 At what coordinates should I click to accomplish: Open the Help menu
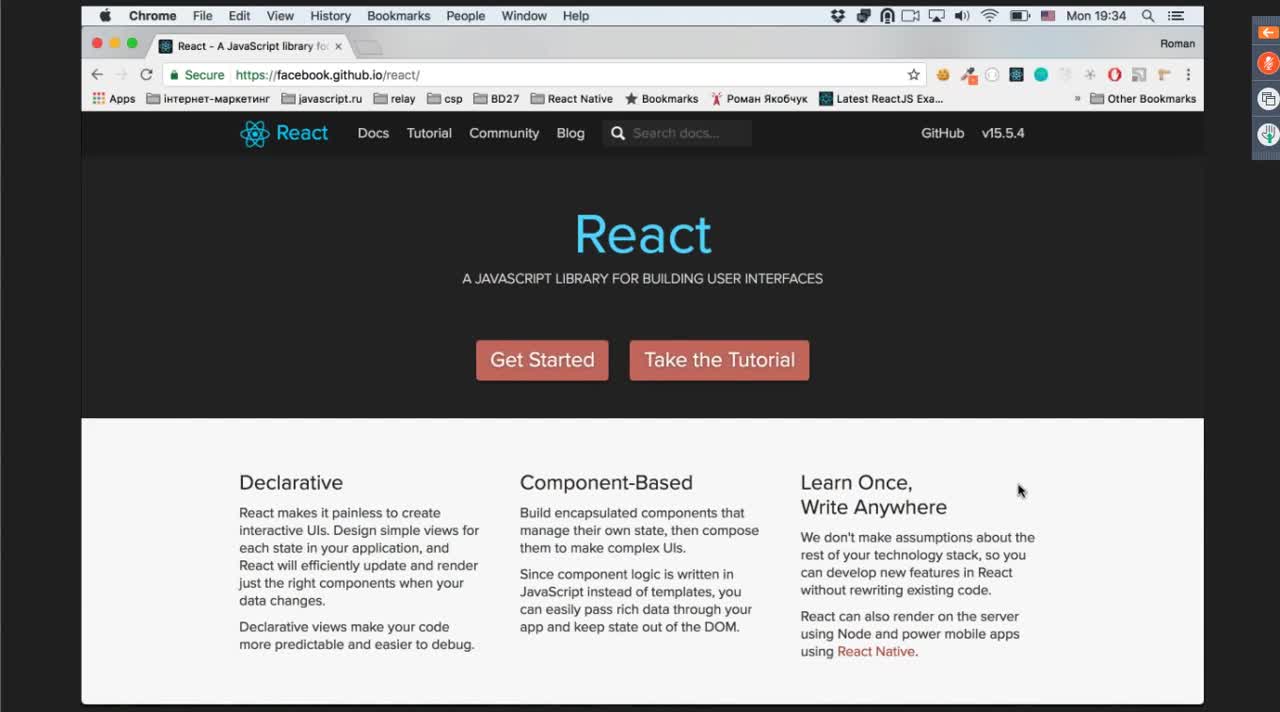(x=576, y=16)
